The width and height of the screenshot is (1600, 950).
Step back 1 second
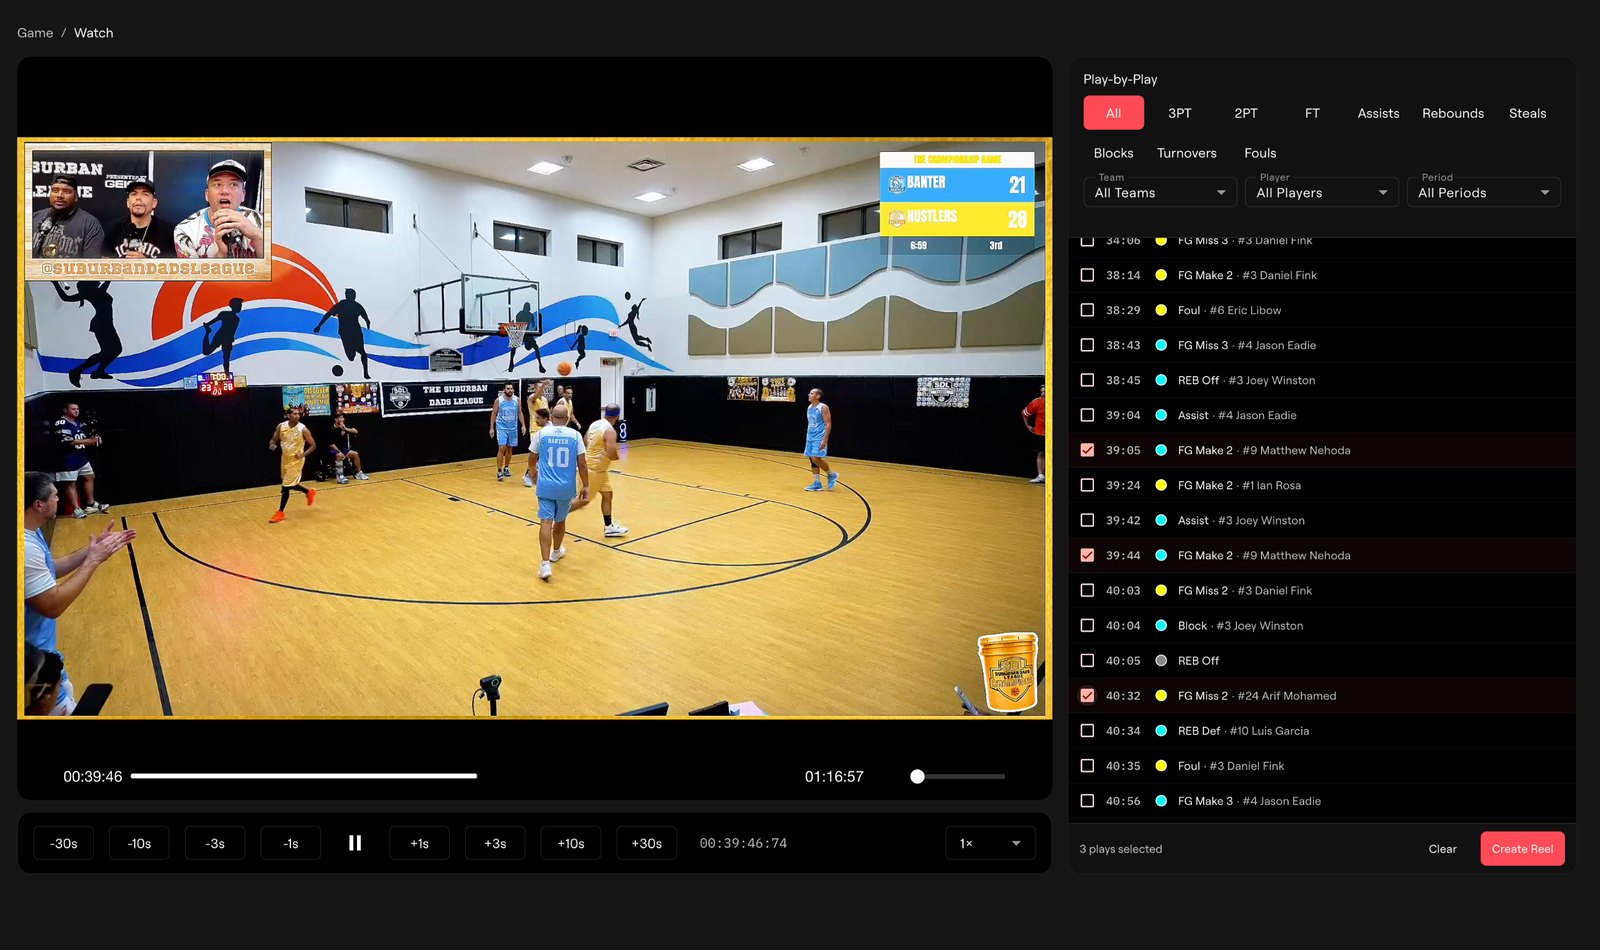pyautogui.click(x=291, y=843)
